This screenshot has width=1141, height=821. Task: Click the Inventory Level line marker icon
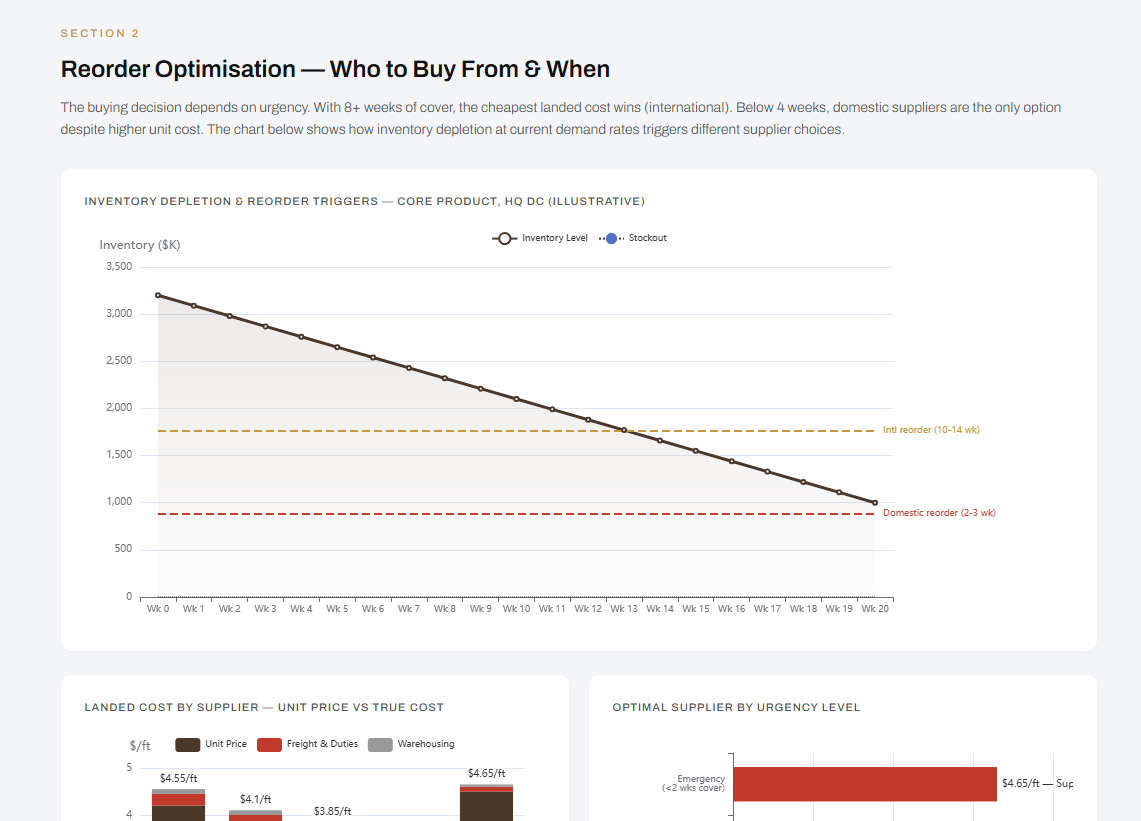pyautogui.click(x=504, y=238)
